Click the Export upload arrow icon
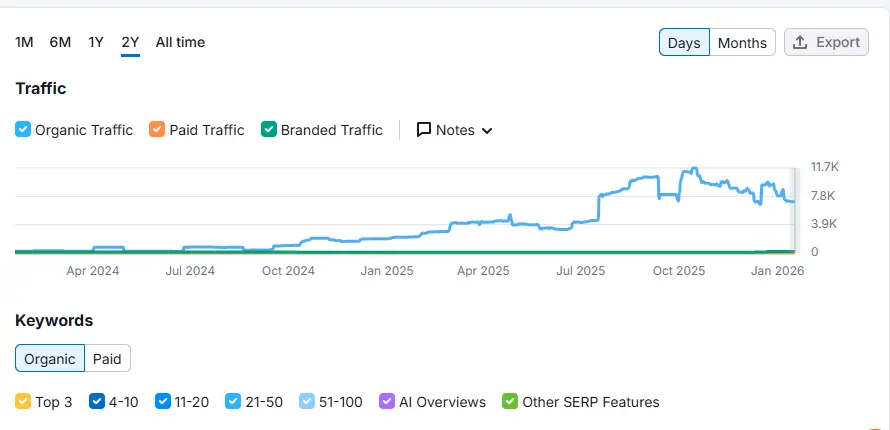This screenshot has height=430, width=890. [800, 43]
